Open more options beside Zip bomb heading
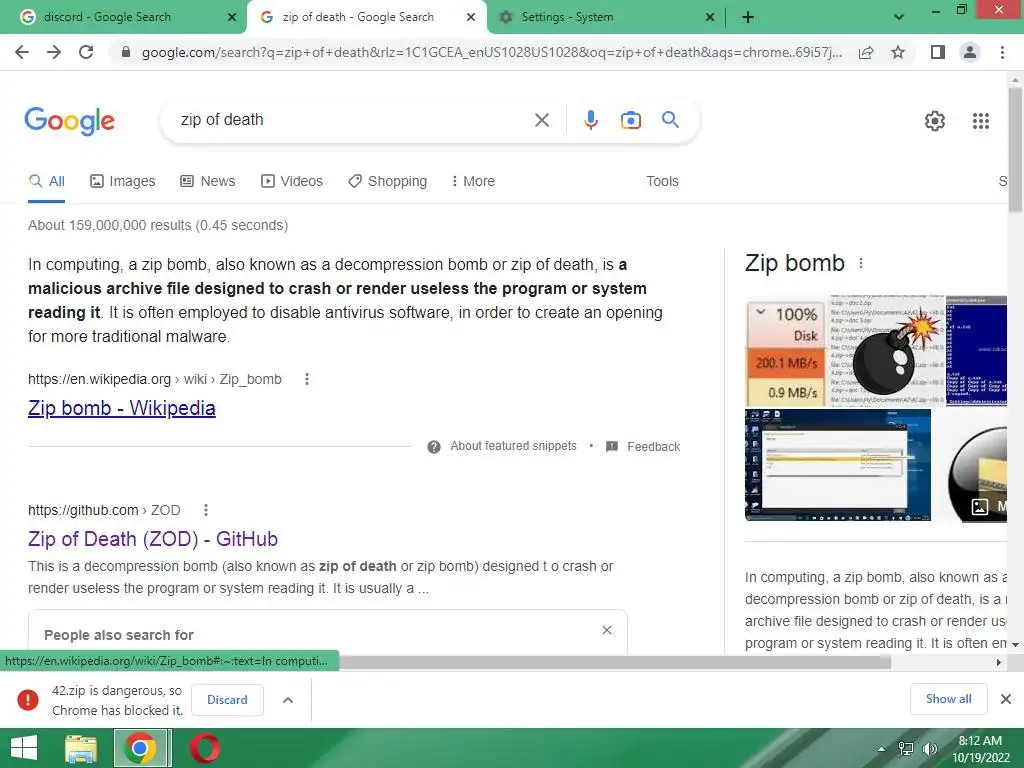The image size is (1024, 768). 861,263
